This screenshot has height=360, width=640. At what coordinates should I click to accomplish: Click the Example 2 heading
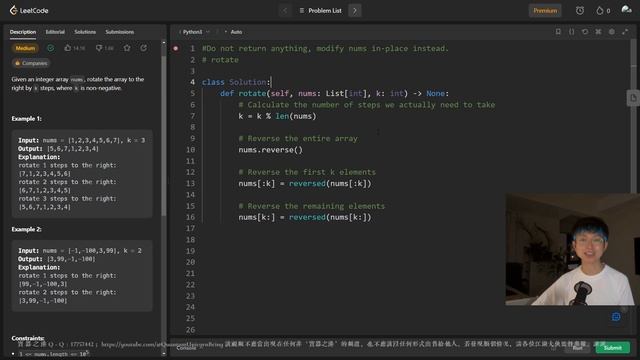tap(27, 229)
